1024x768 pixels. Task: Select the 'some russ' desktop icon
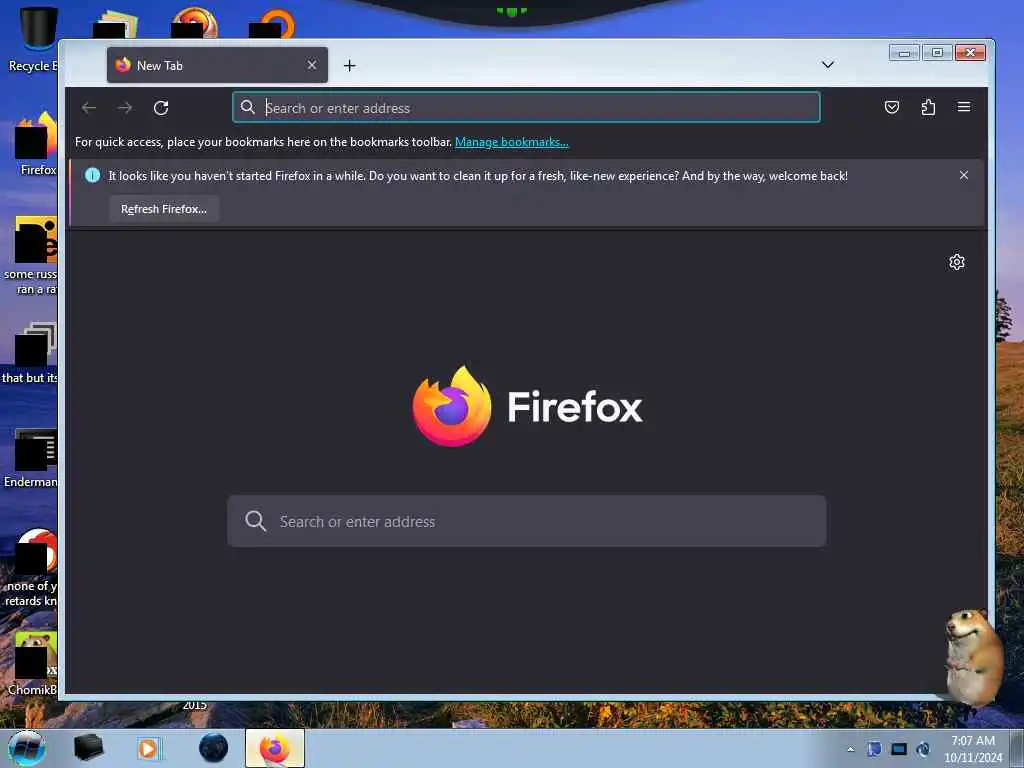pyautogui.click(x=33, y=256)
